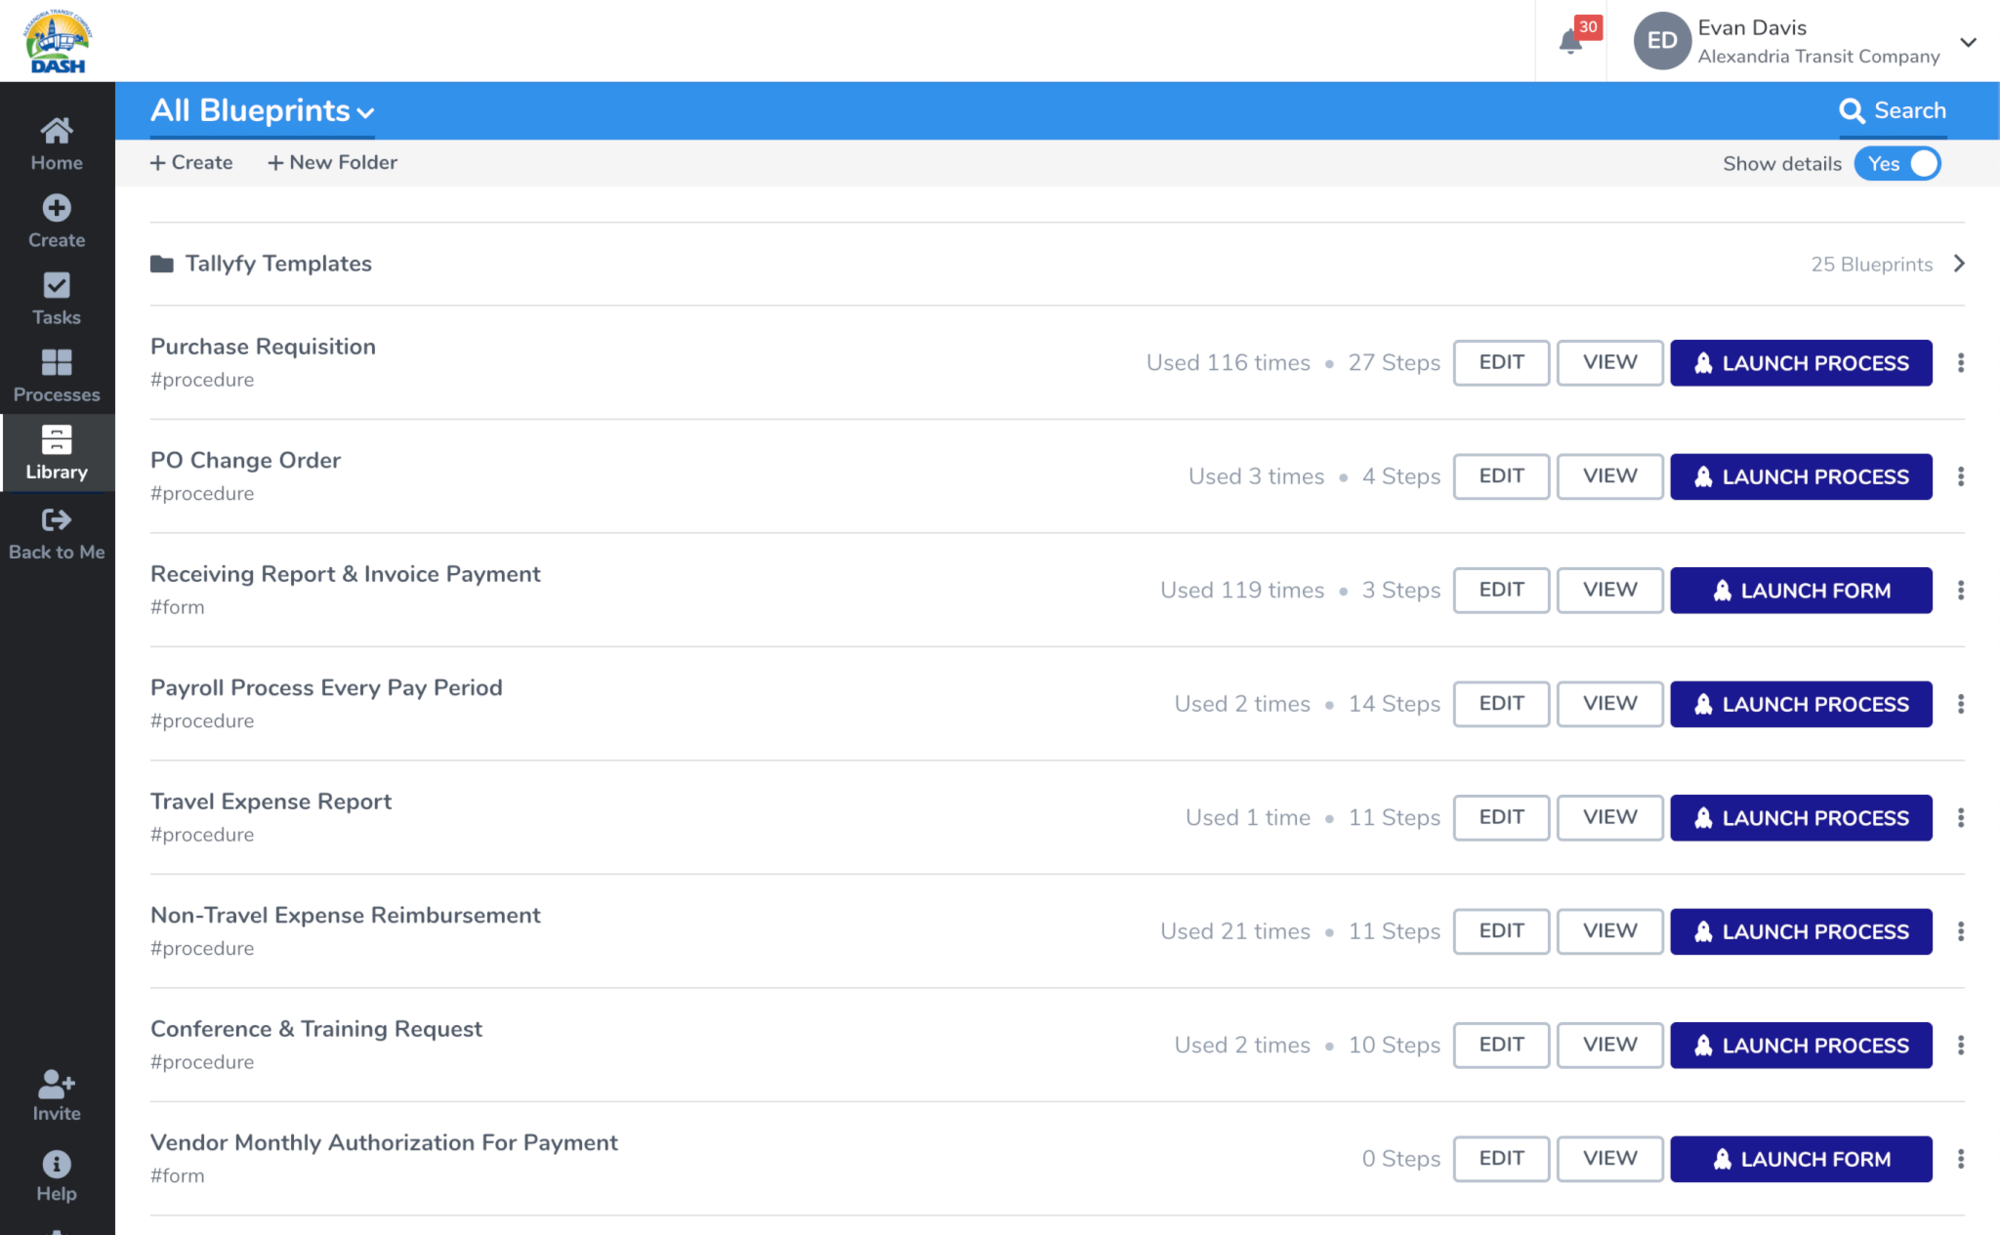The height and width of the screenshot is (1235, 2000).
Task: Launch process for Travel Expense Report
Action: tap(1801, 818)
